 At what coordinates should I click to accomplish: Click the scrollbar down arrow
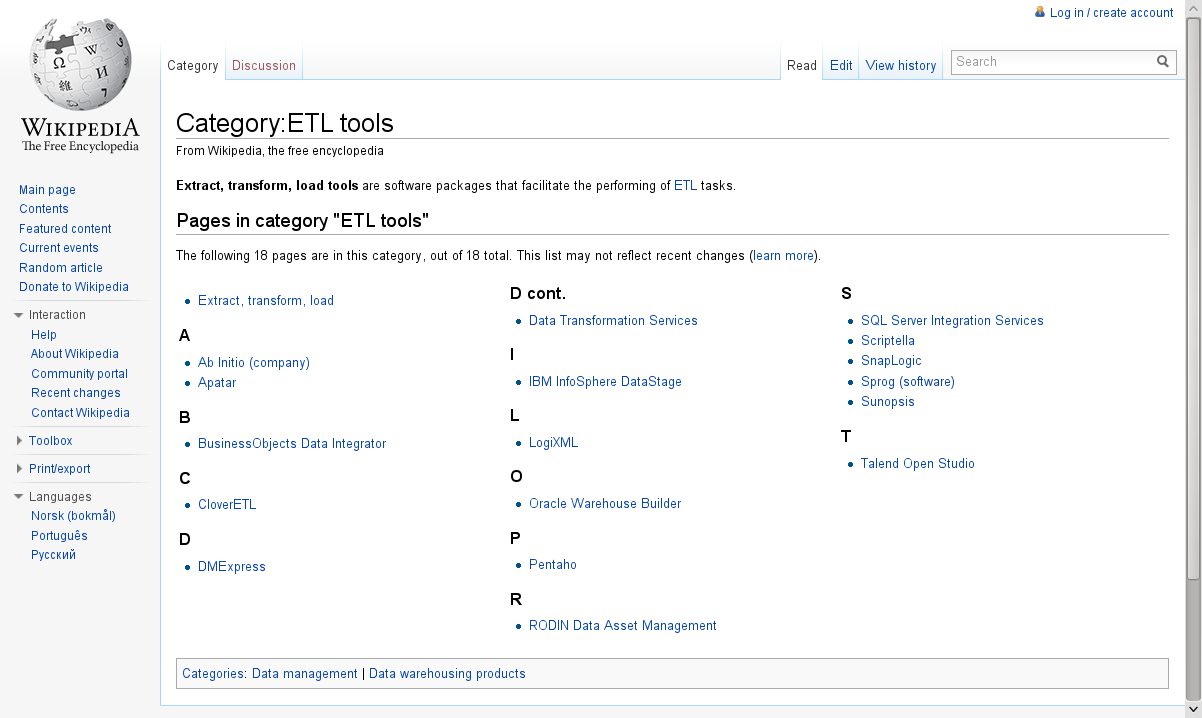pyautogui.click(x=1193, y=710)
